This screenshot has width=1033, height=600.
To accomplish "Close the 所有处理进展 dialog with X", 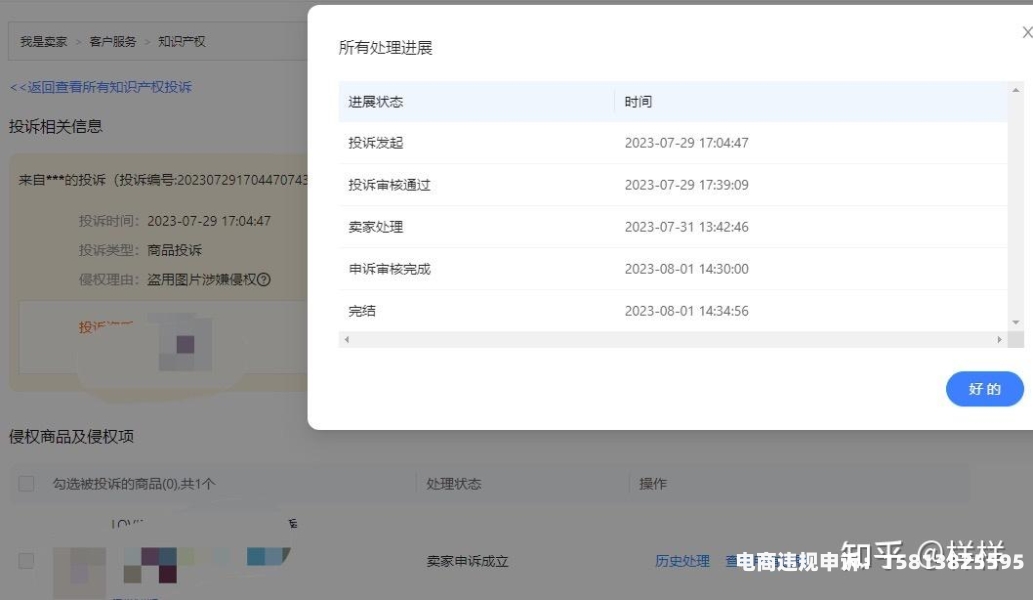I will click(1026, 33).
